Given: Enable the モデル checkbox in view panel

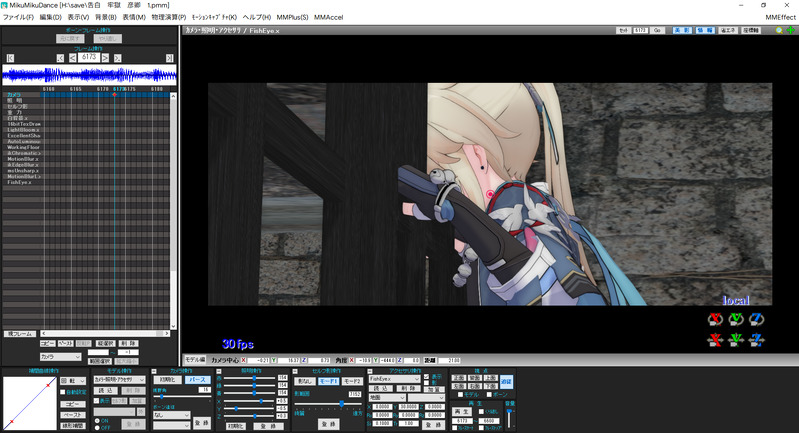Looking at the screenshot, I should pyautogui.click(x=461, y=395).
